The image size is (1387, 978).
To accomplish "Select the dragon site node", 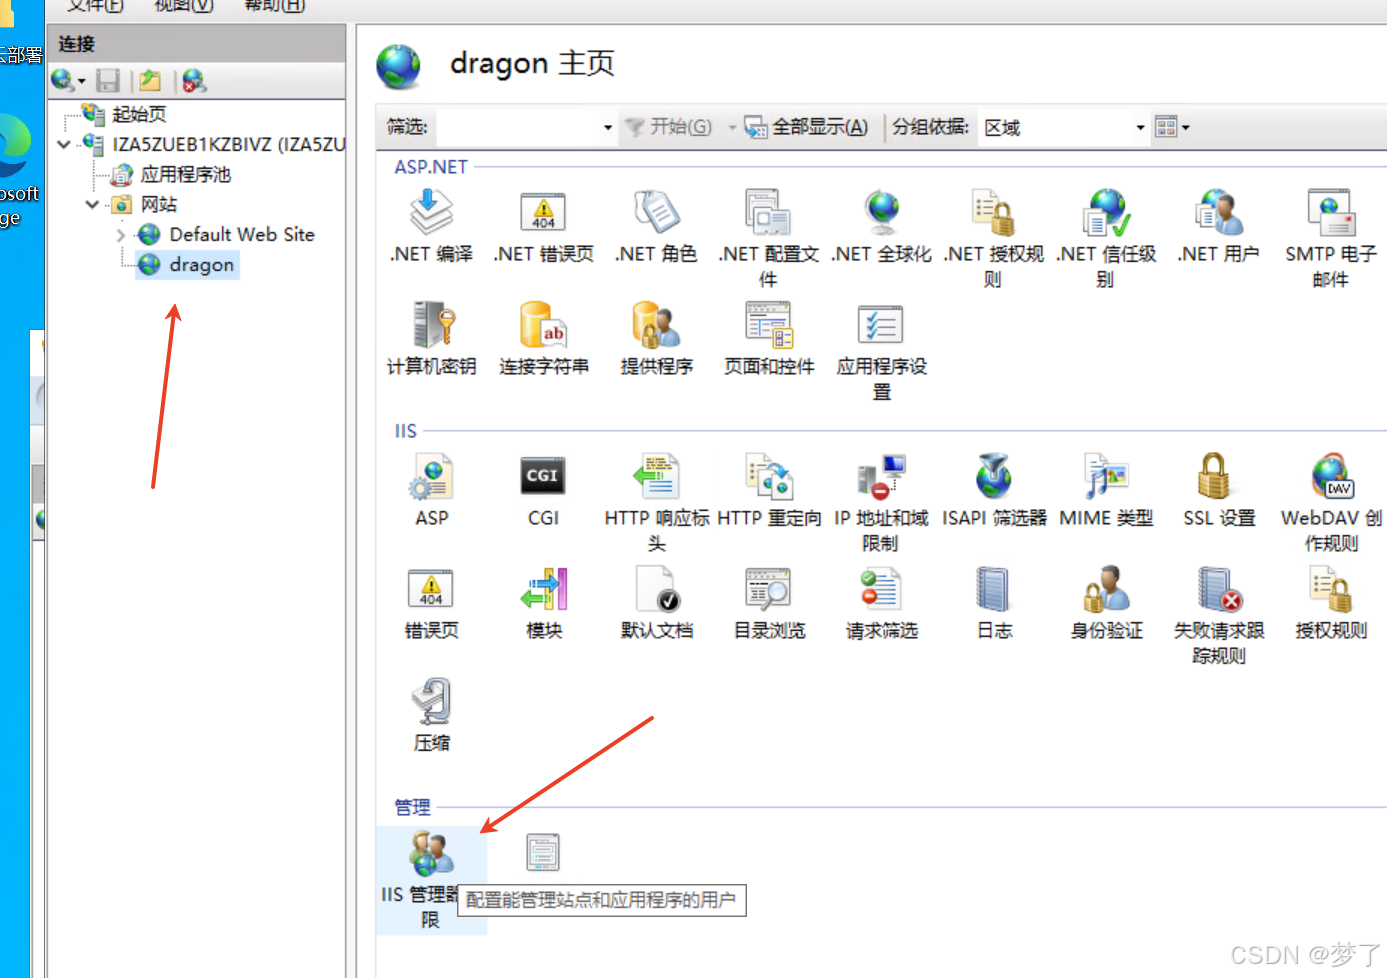I will coord(201,264).
